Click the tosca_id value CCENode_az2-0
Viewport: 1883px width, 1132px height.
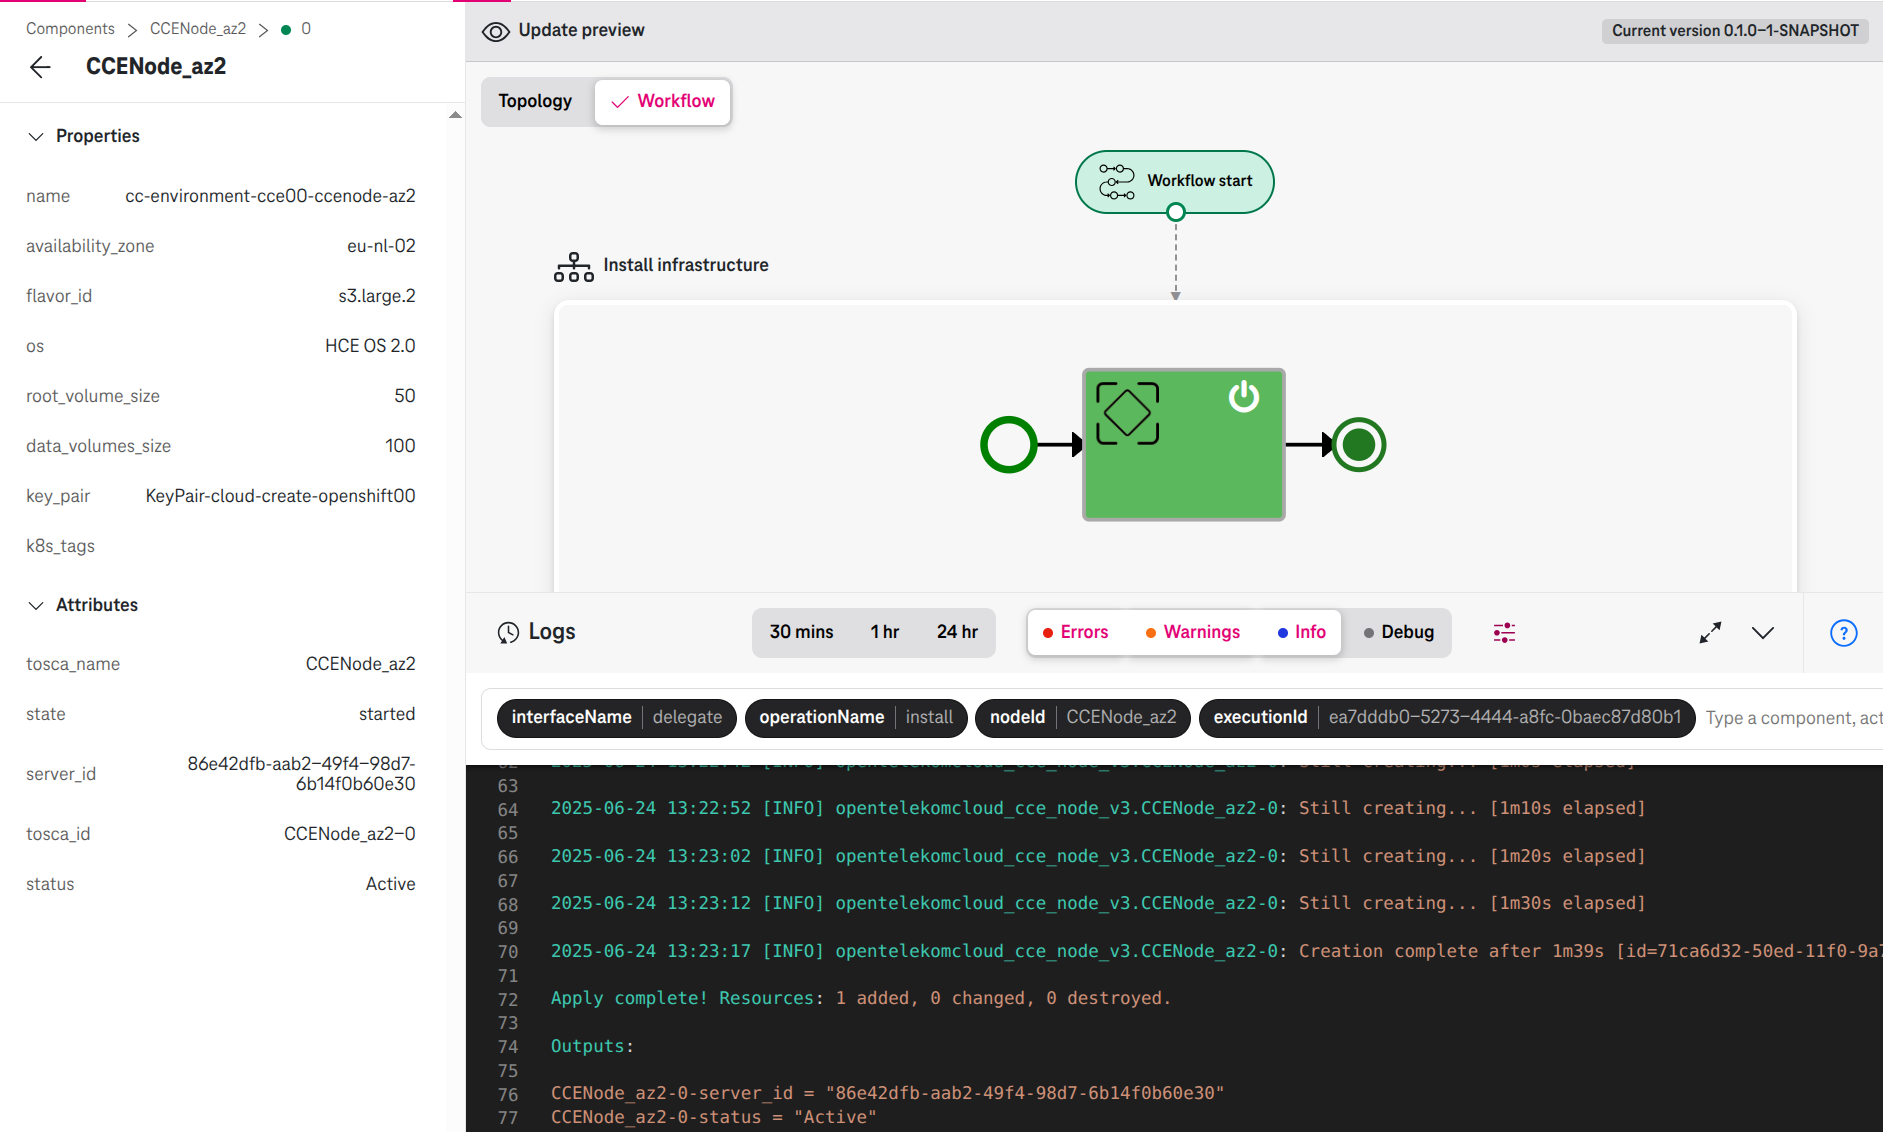(349, 834)
